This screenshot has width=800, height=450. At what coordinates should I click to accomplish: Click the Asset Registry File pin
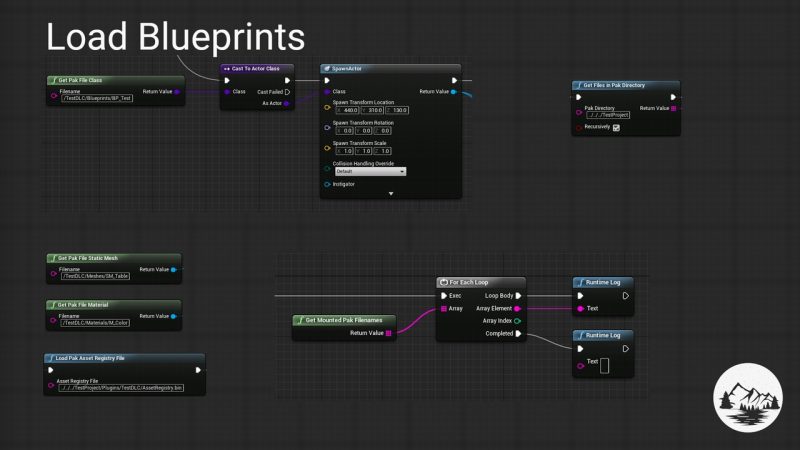51,385
